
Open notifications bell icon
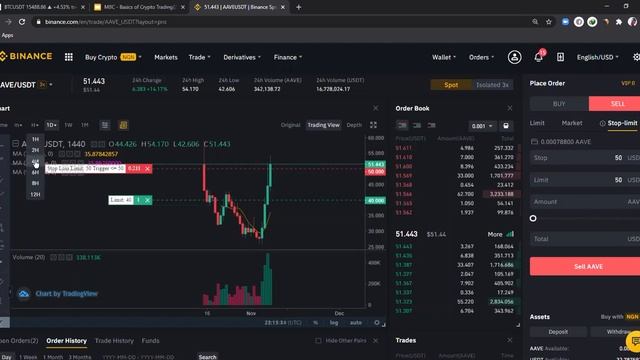point(538,57)
